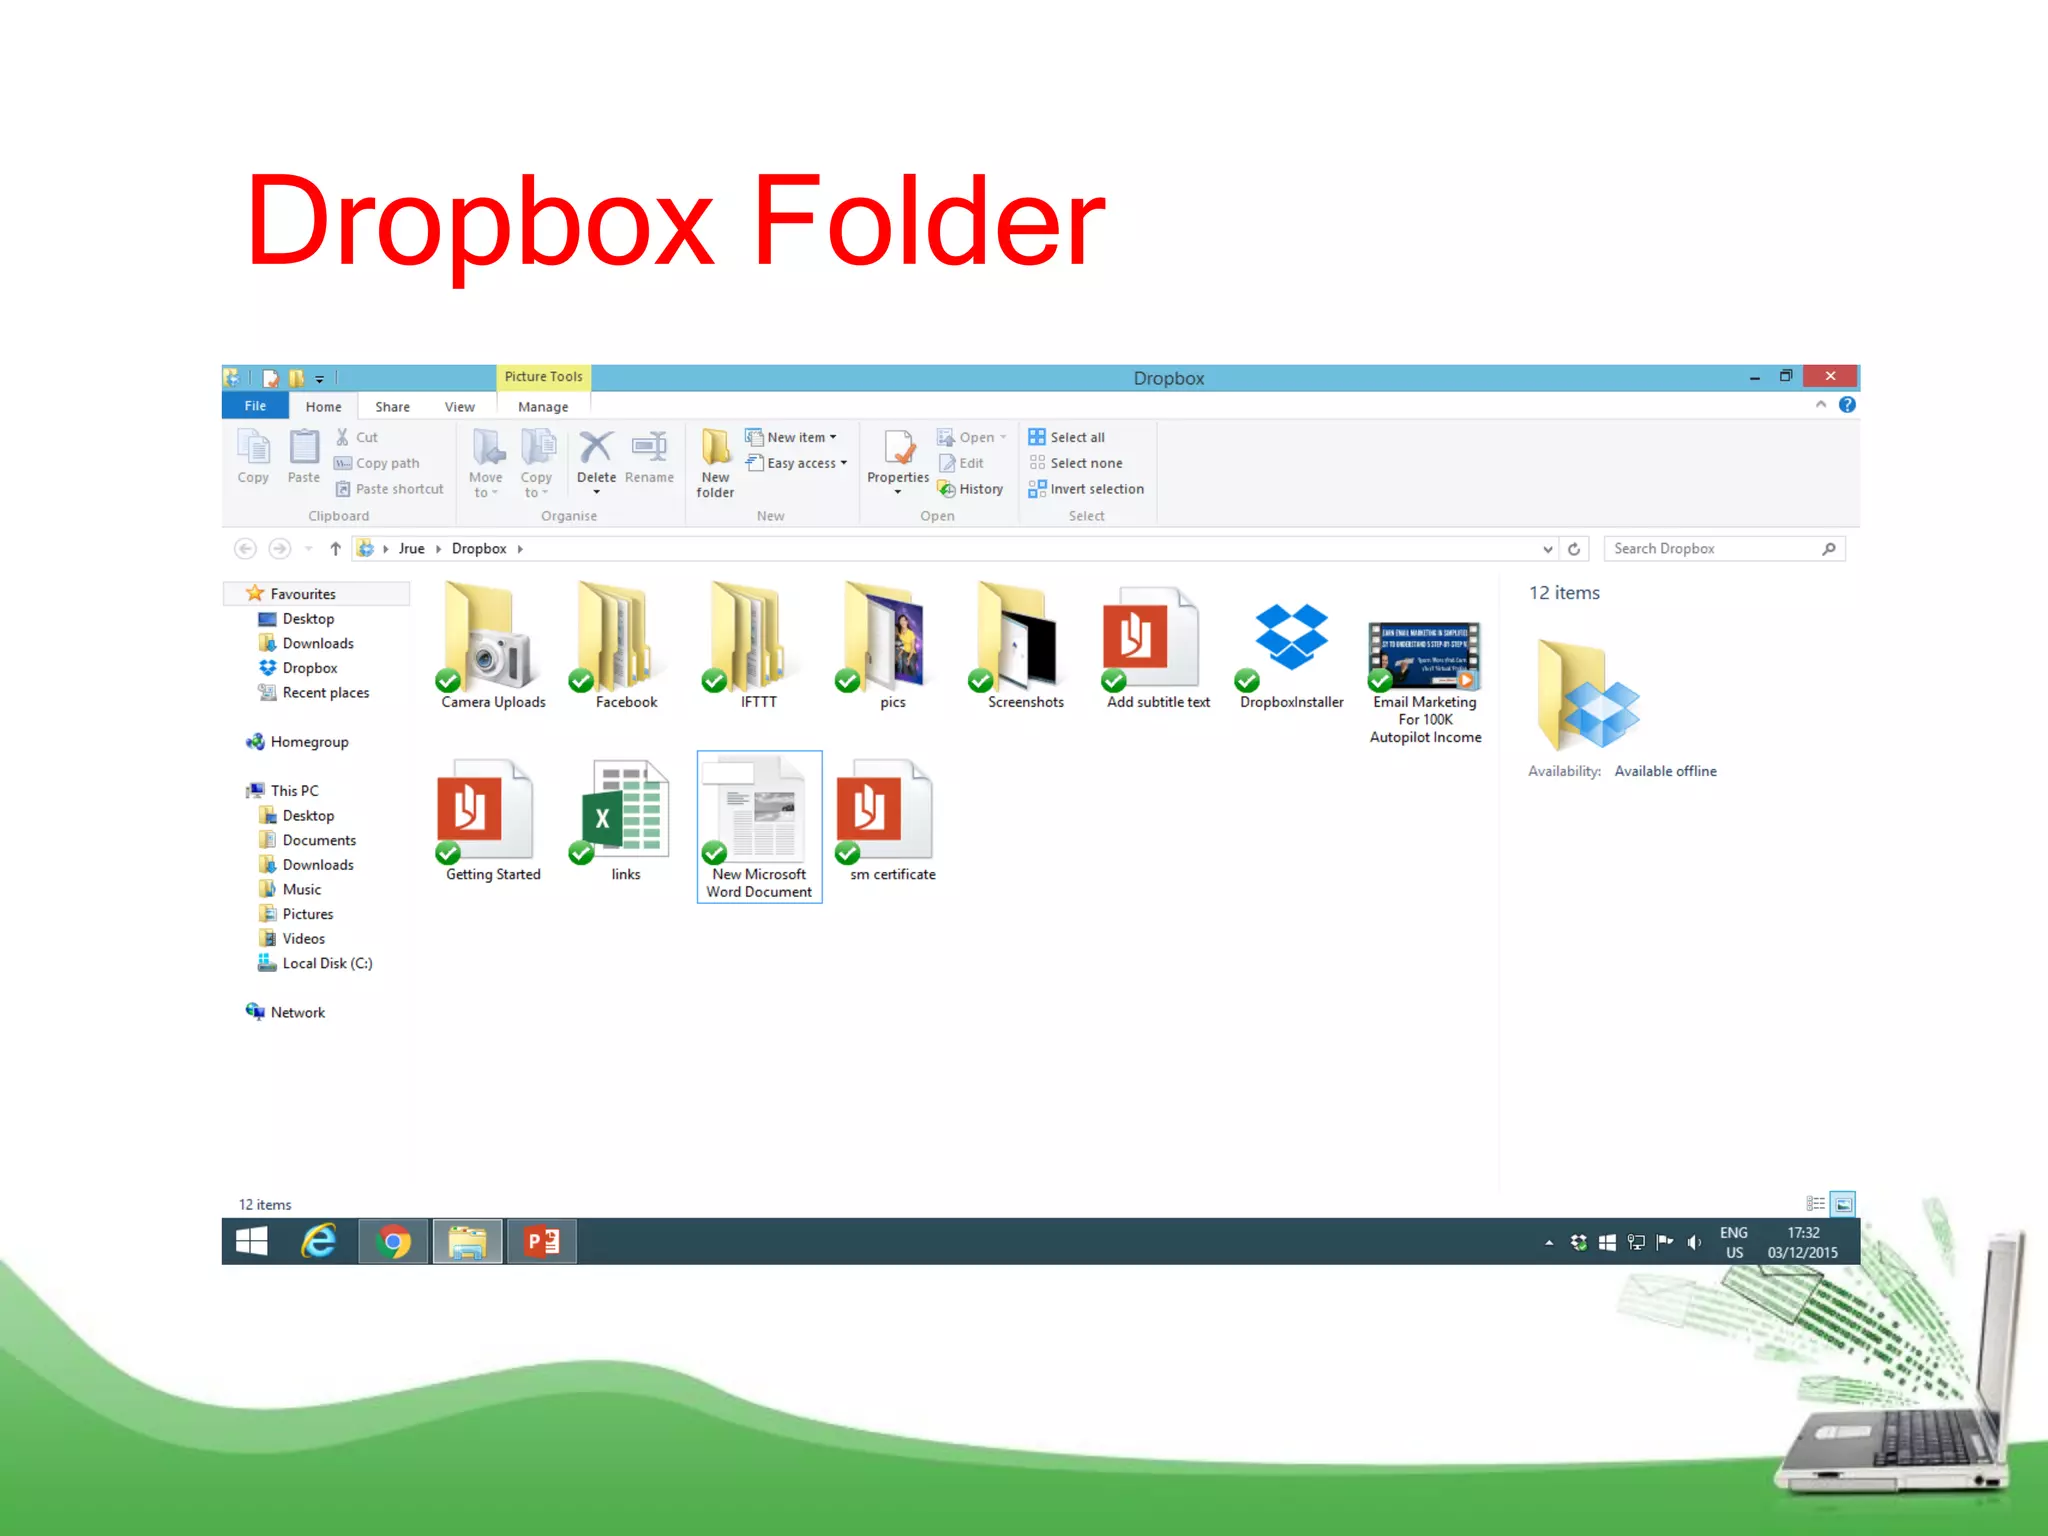Click Invert selection in the ribbon

1086,489
